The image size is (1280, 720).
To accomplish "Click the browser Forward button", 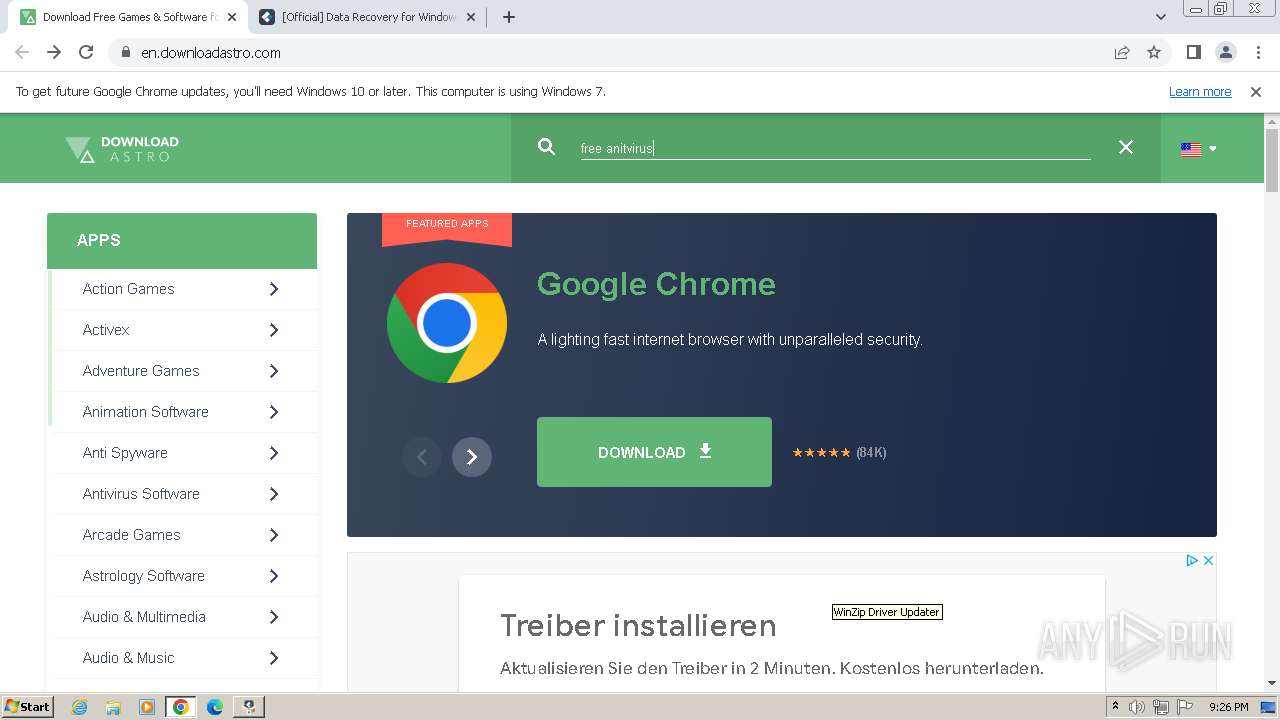I will (x=54, y=52).
